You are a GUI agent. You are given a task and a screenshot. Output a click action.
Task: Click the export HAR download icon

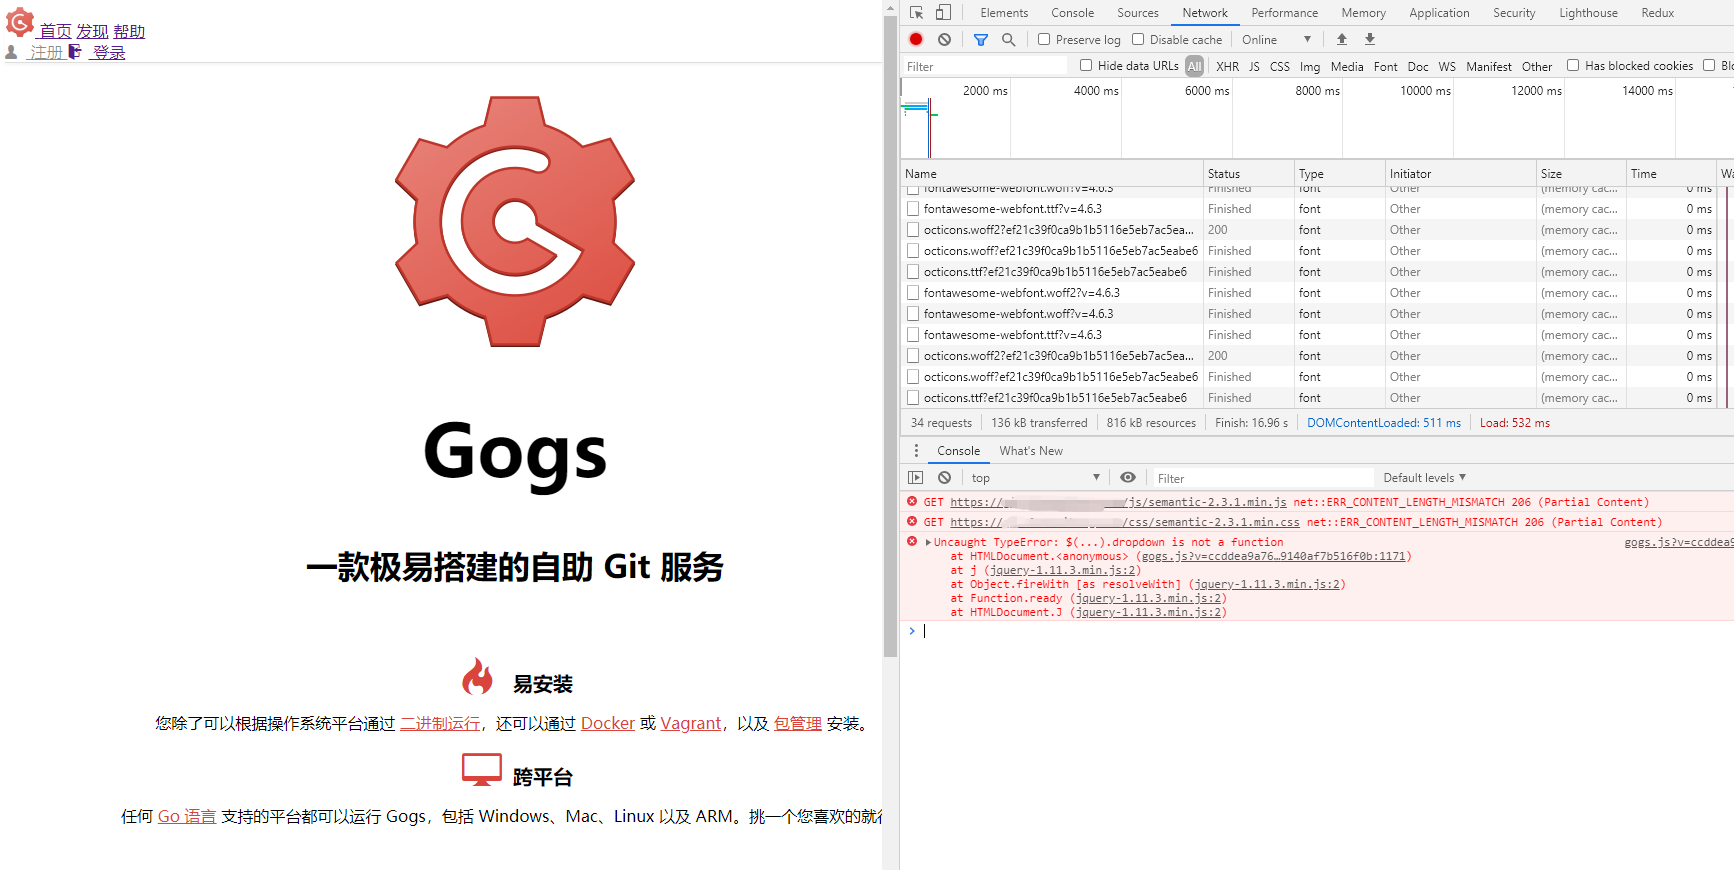(1370, 40)
